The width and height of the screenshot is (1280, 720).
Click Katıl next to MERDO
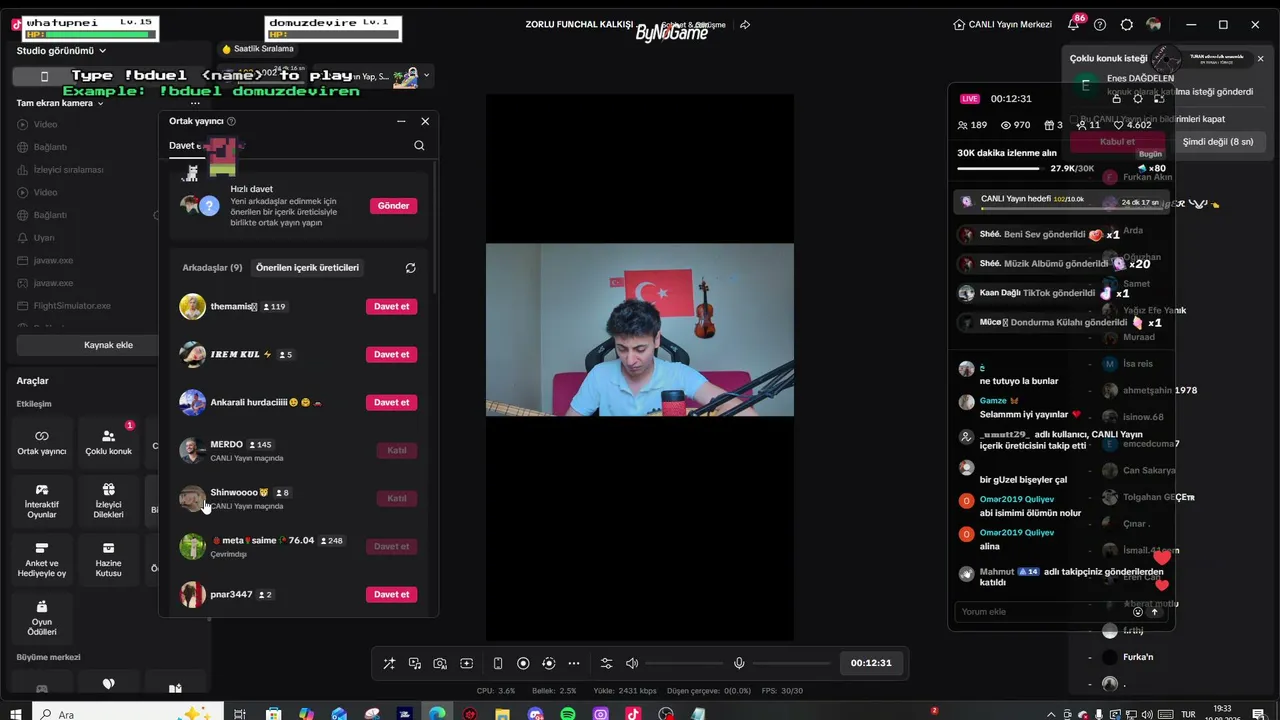coord(397,451)
